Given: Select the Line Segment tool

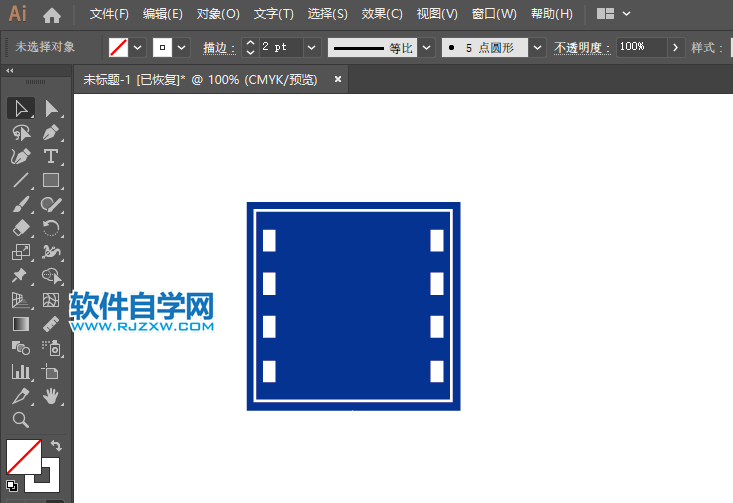Looking at the screenshot, I should 20,181.
